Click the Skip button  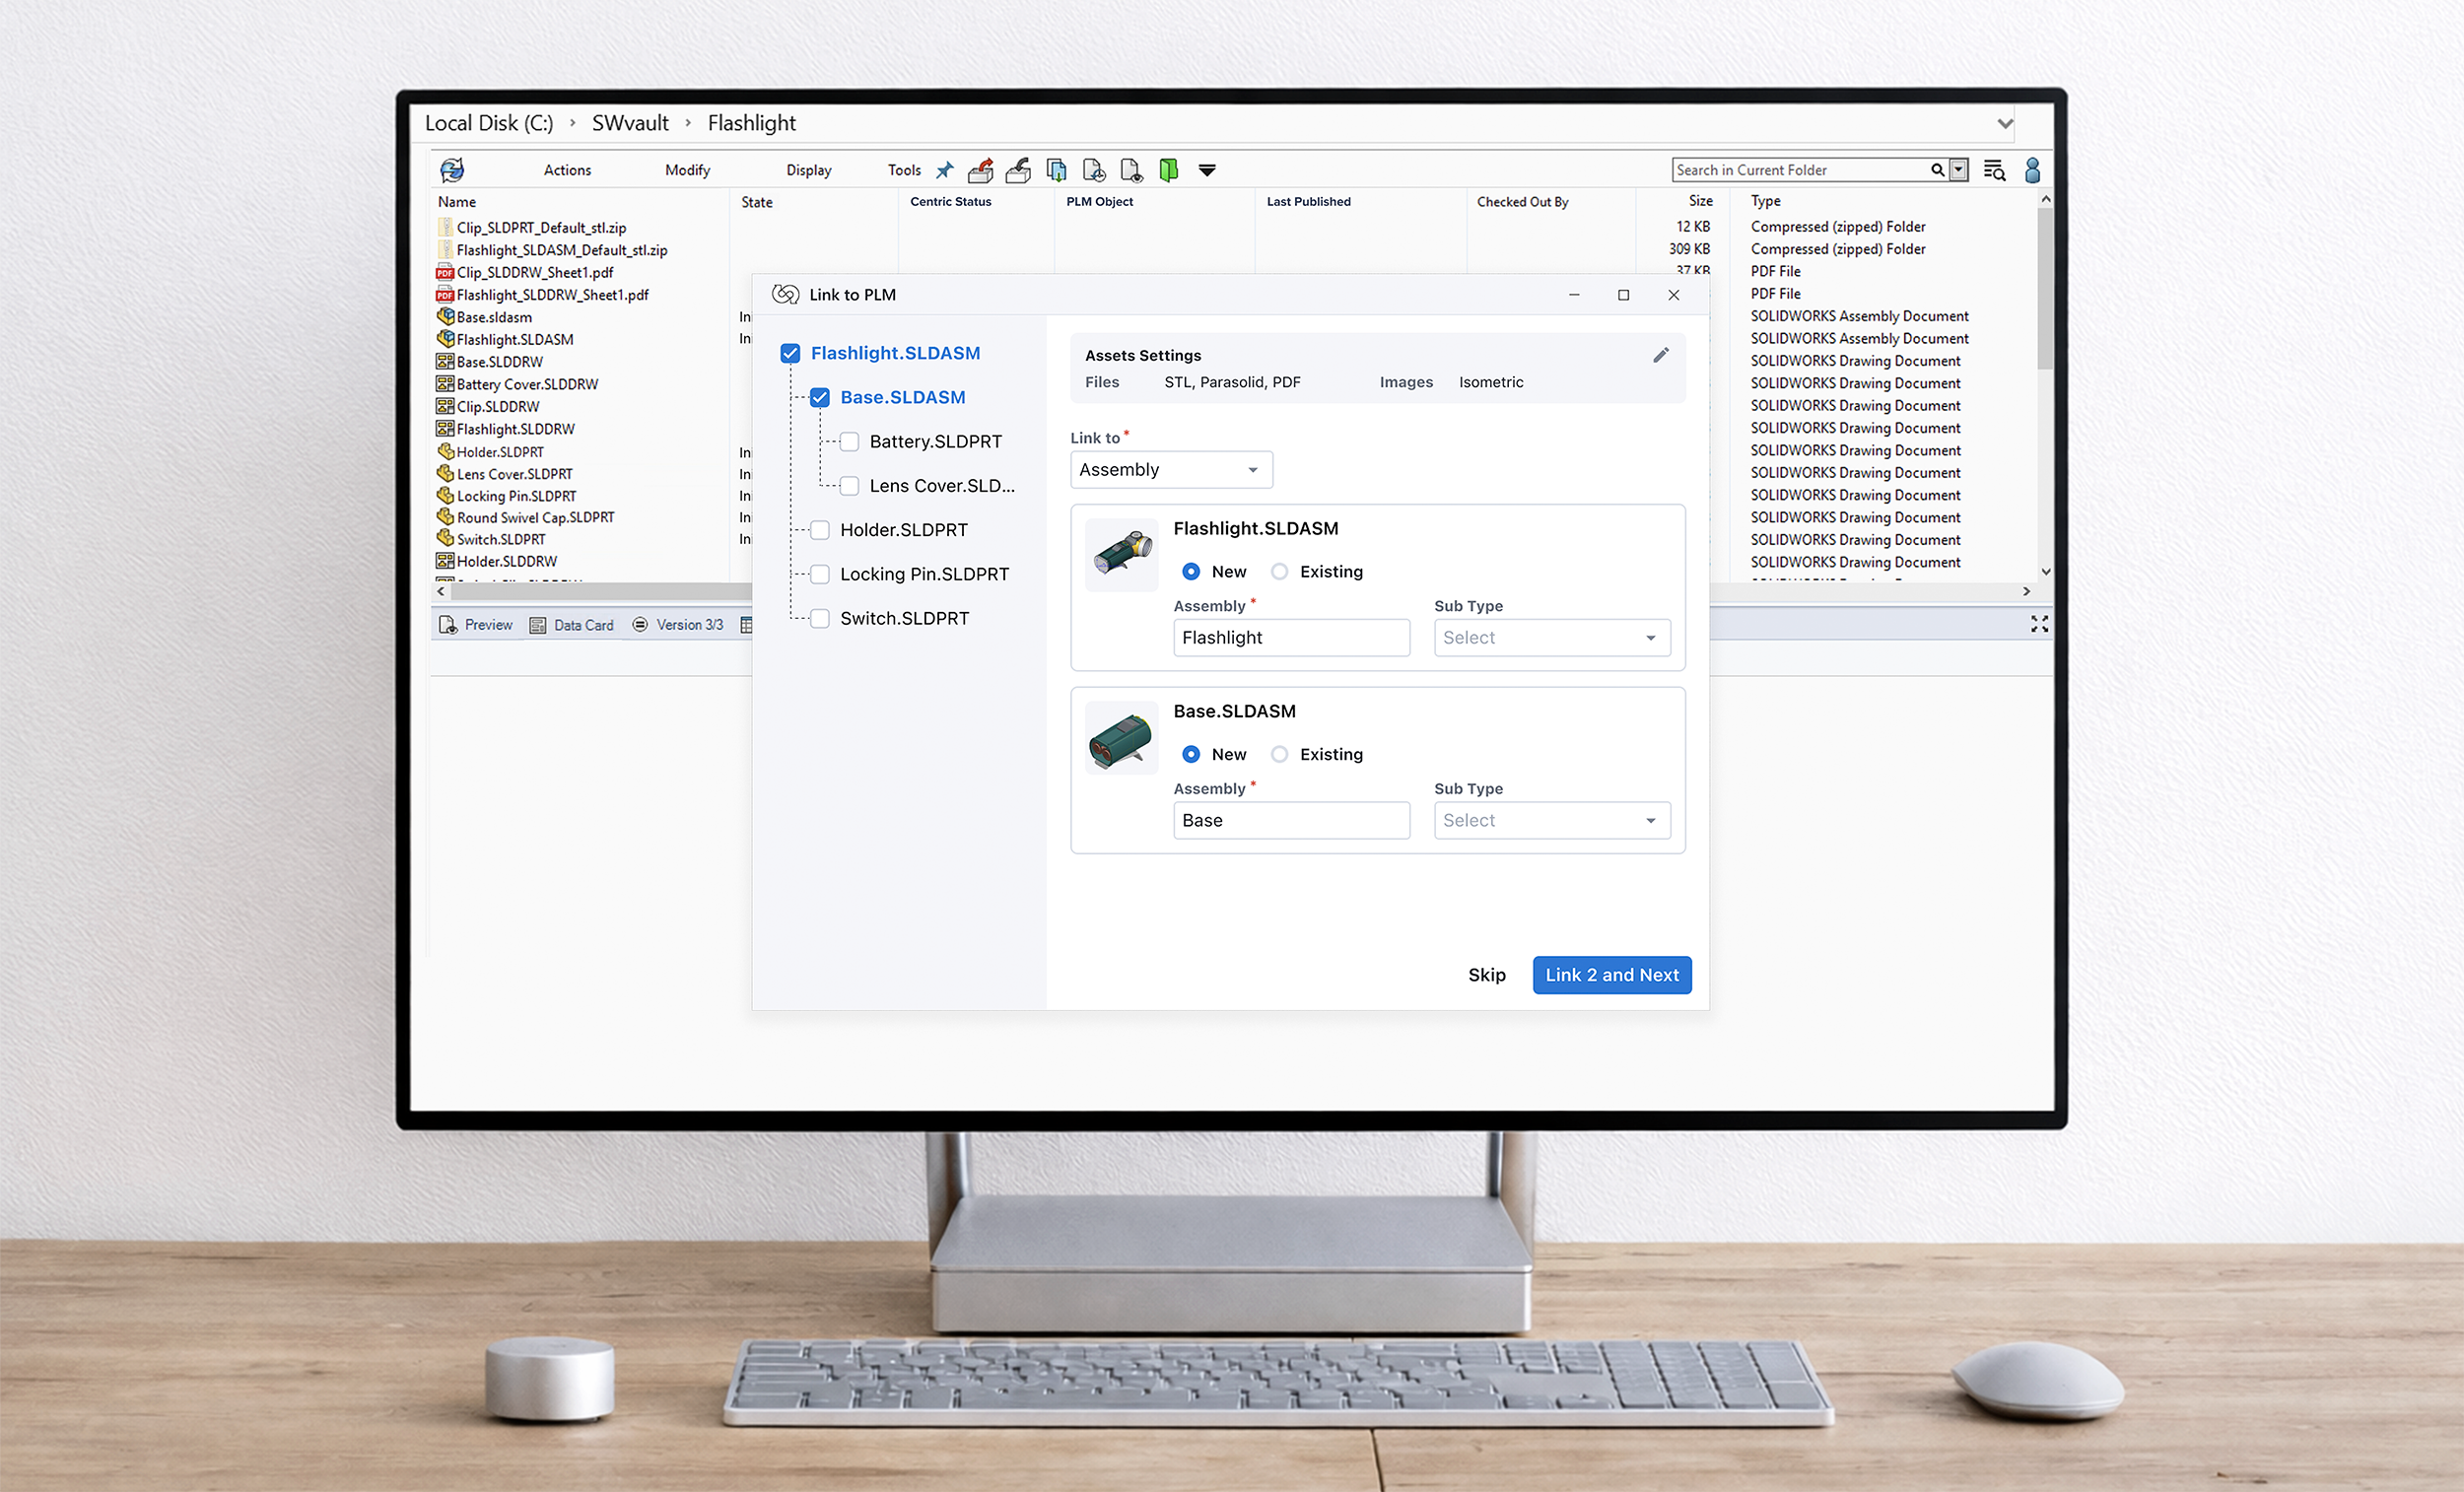click(x=1486, y=975)
